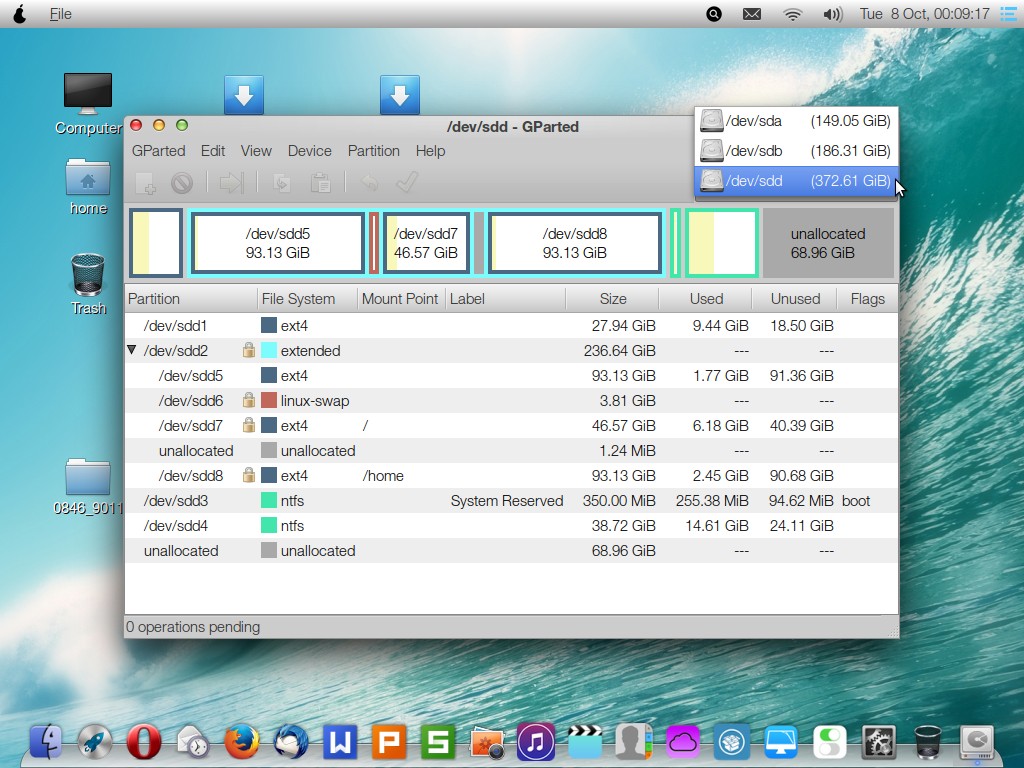The width and height of the screenshot is (1024, 768).
Task: Select the /dev/sdd1 row in partition list
Action: (x=511, y=325)
